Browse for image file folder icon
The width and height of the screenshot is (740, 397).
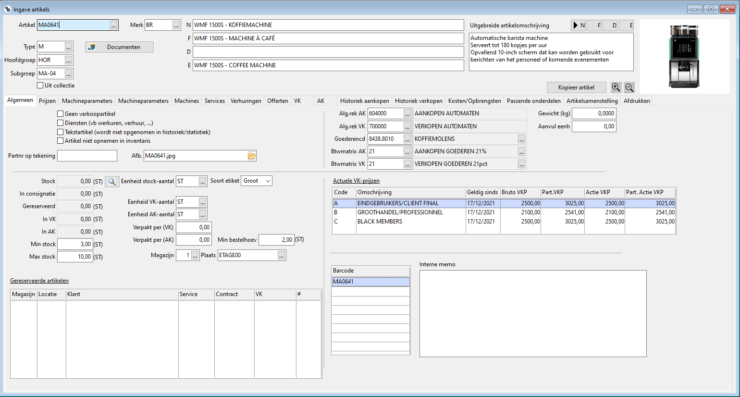click(252, 156)
